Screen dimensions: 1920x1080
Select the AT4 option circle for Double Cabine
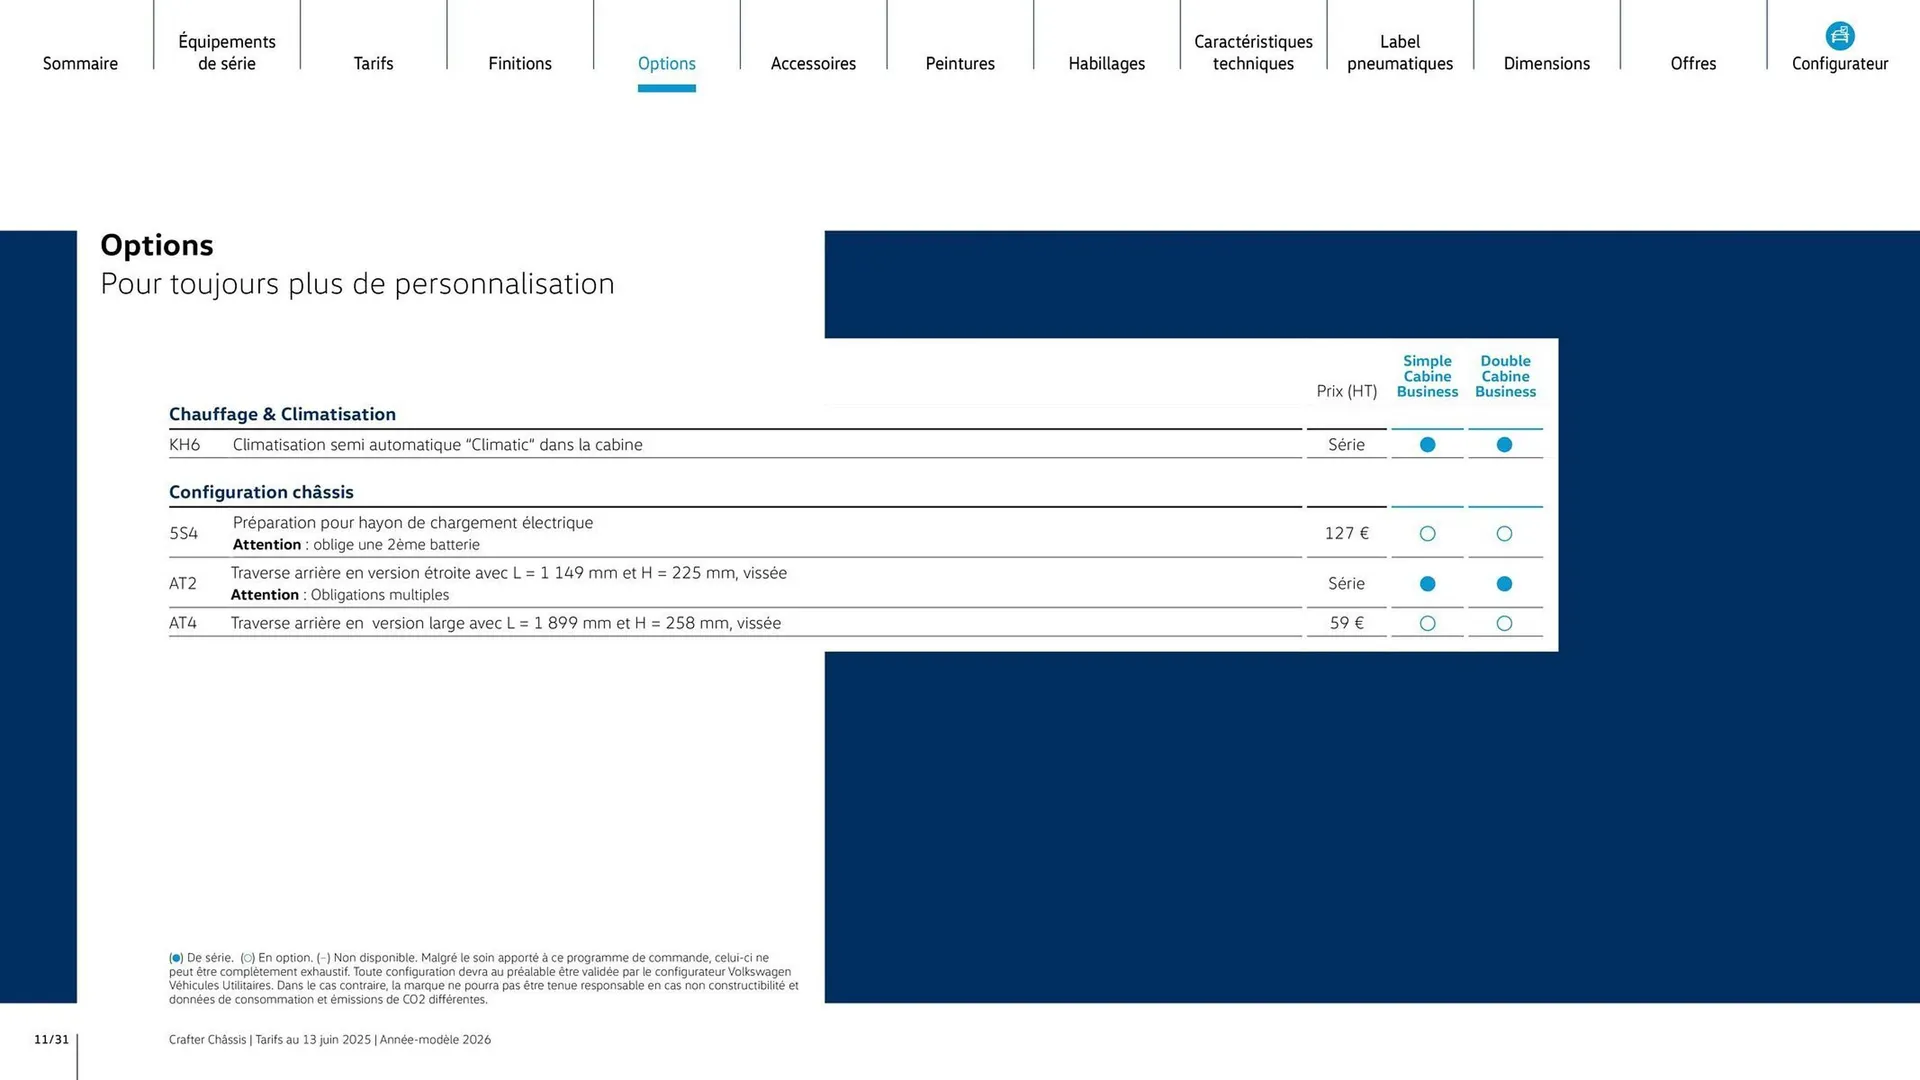tap(1505, 622)
